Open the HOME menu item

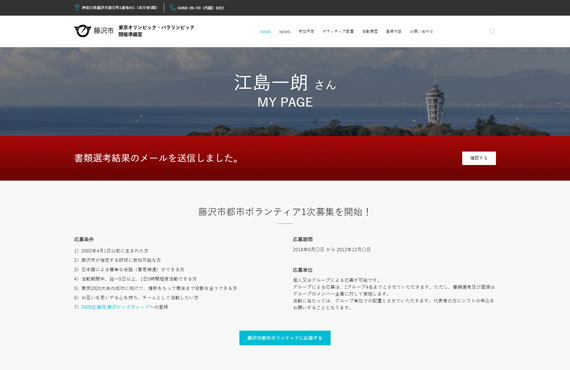265,32
